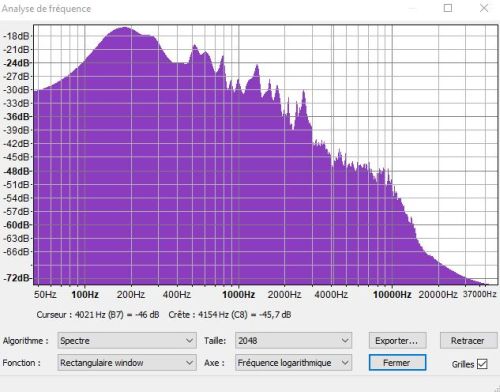Click the -60dB level axis label
500x392 pixels.
[17, 225]
